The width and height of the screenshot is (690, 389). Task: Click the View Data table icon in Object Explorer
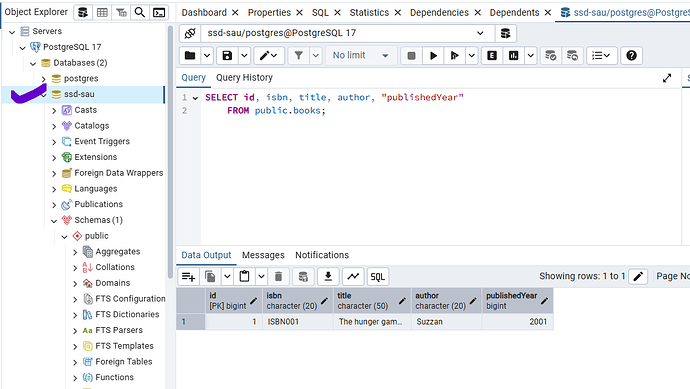tap(102, 12)
